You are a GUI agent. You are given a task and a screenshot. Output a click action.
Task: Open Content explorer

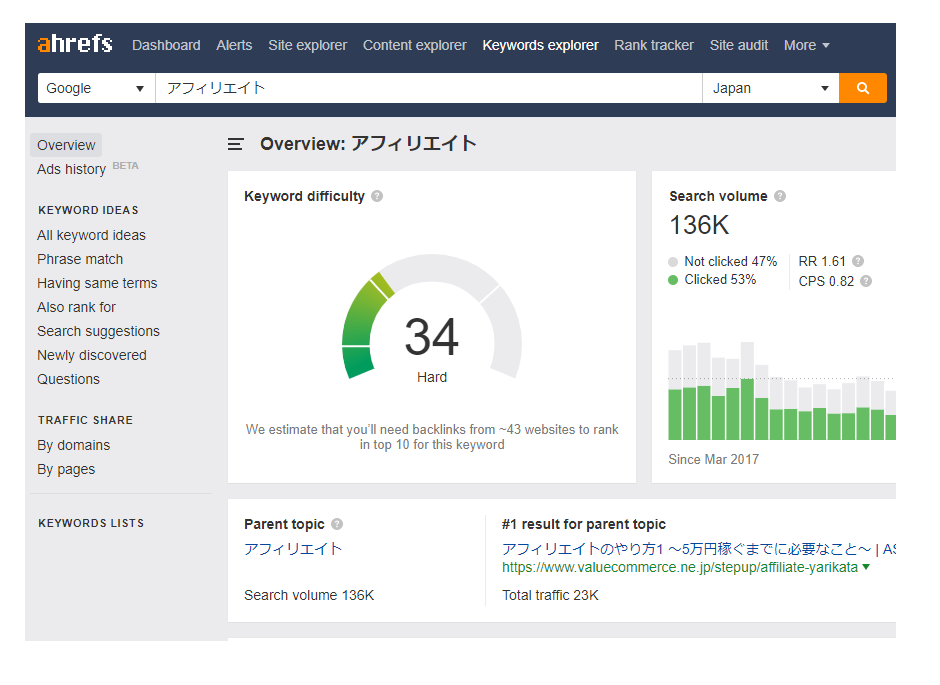click(414, 45)
